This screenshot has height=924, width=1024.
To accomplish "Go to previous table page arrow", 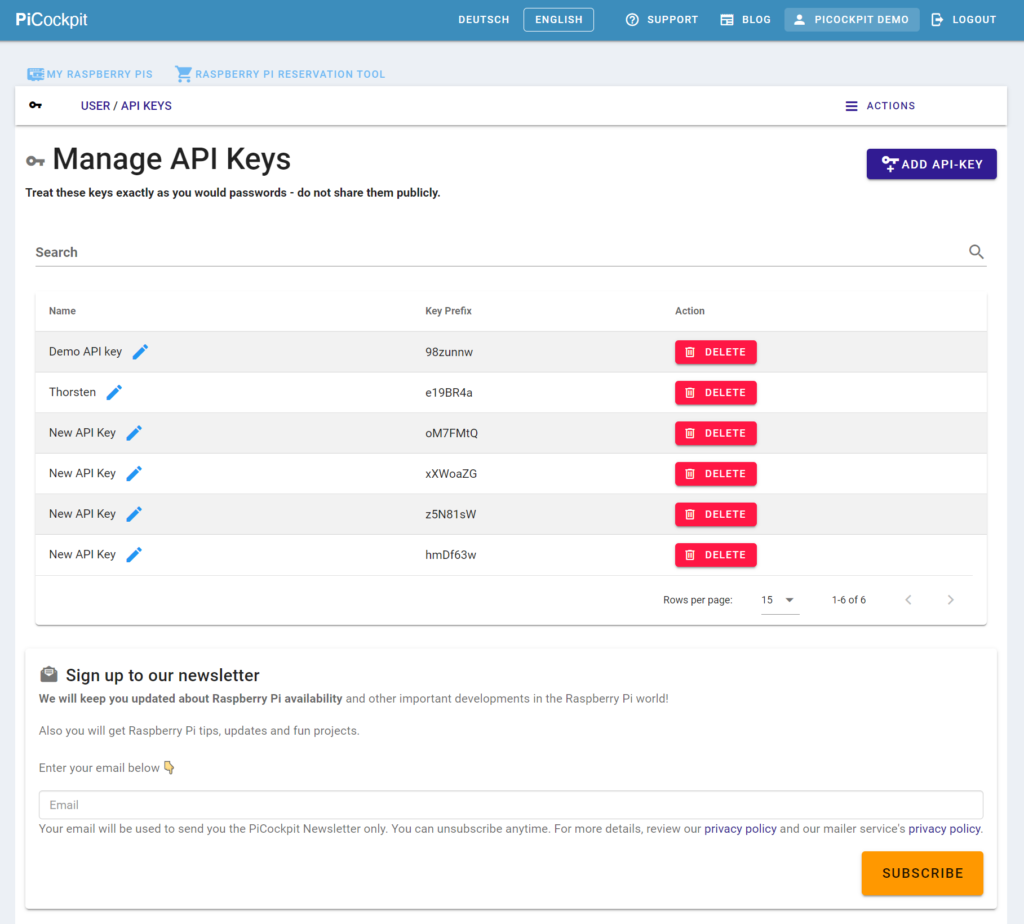I will pyautogui.click(x=908, y=599).
